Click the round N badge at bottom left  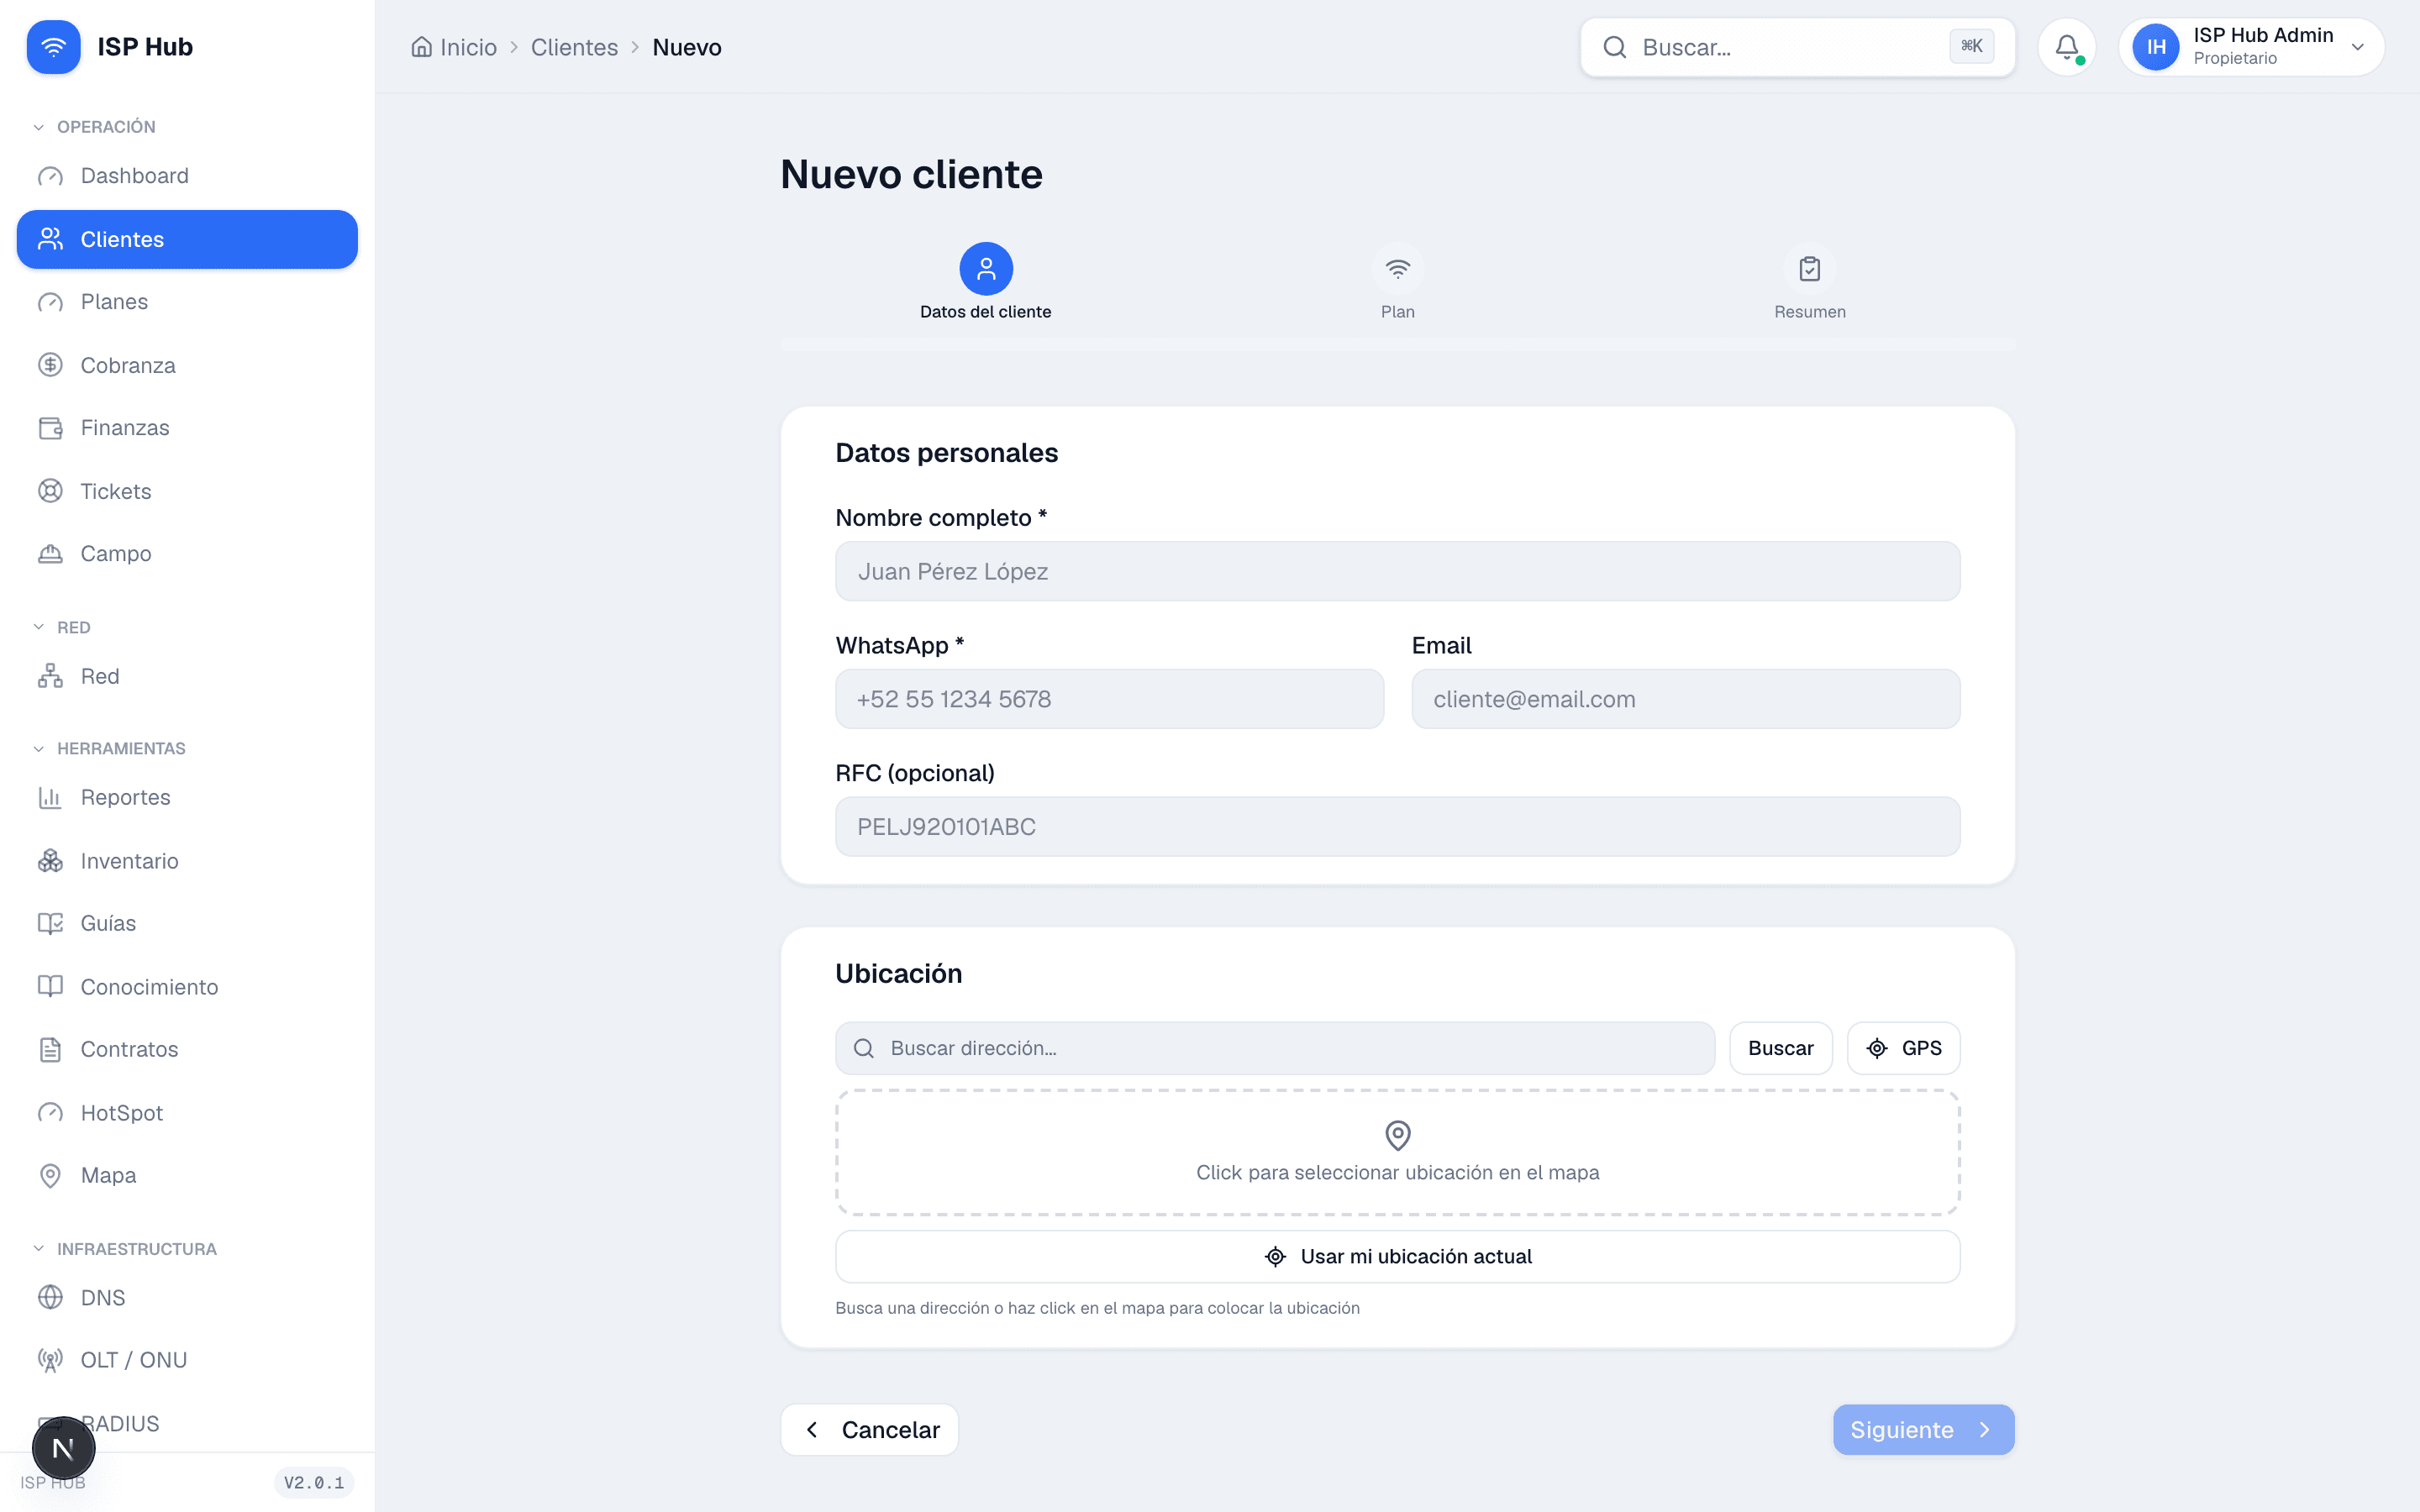[63, 1448]
